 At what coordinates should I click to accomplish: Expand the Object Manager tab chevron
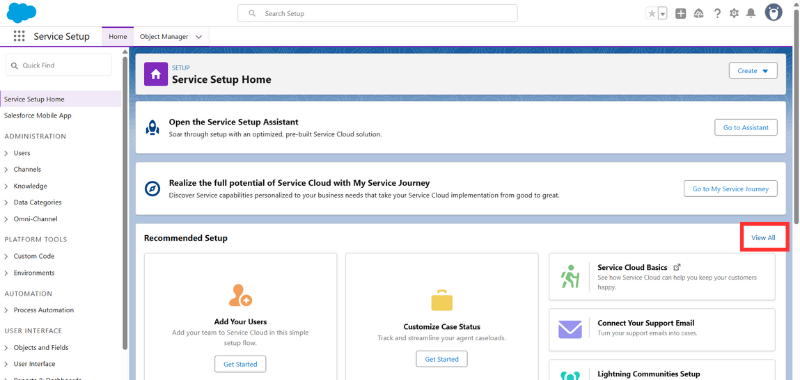[x=199, y=37]
